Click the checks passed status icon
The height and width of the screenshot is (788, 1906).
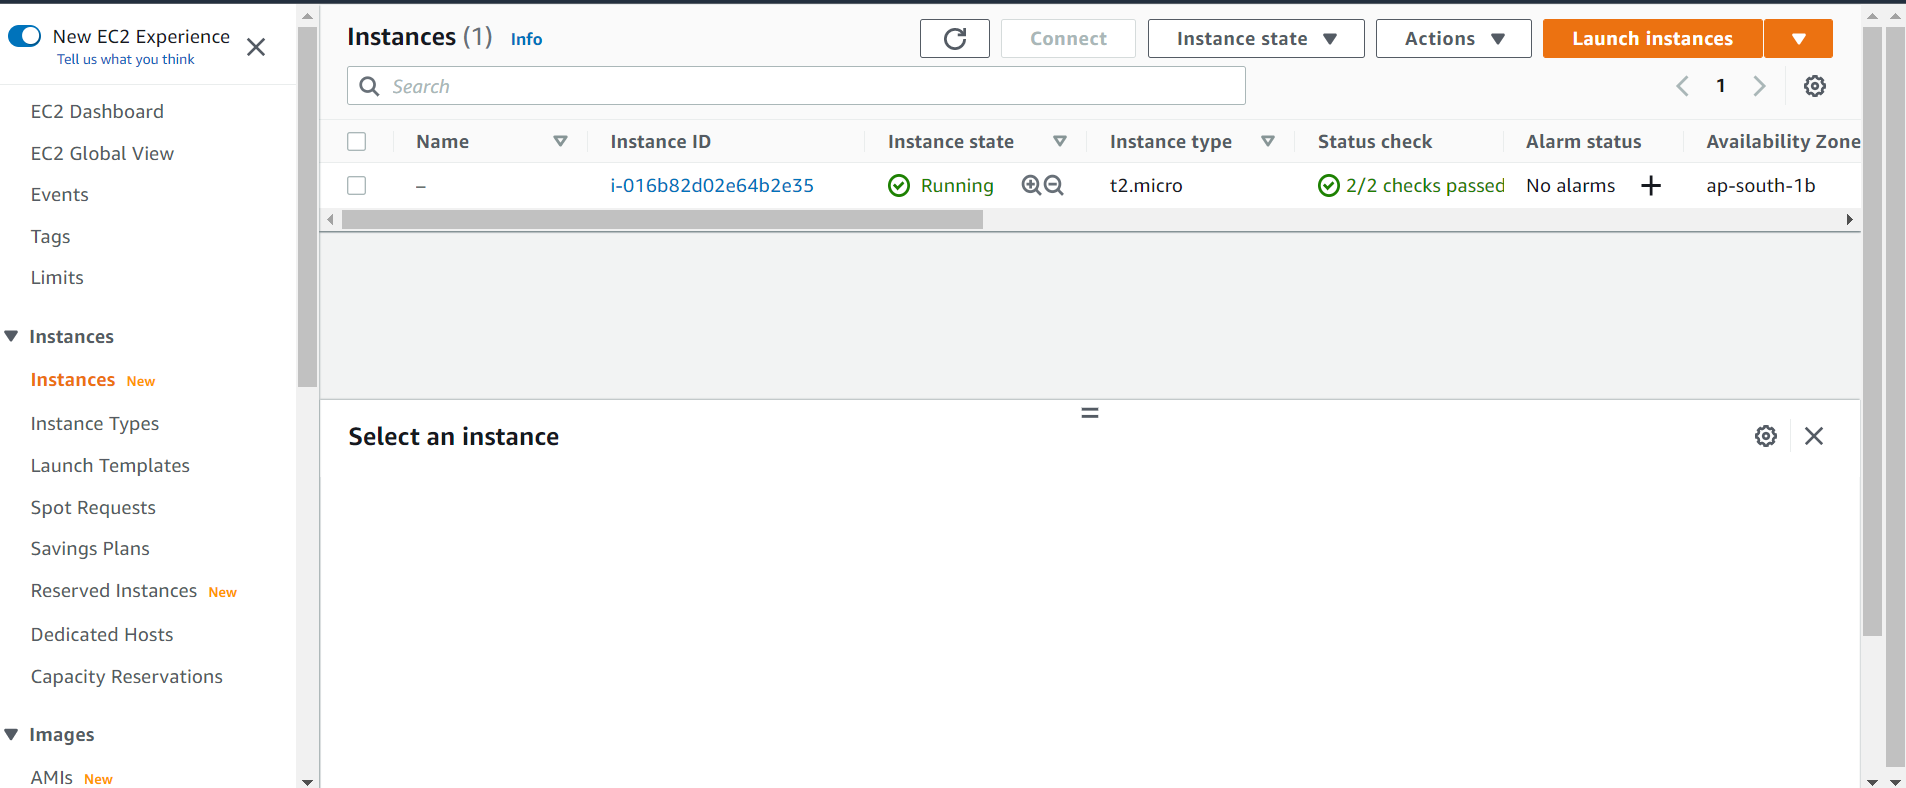(1329, 185)
